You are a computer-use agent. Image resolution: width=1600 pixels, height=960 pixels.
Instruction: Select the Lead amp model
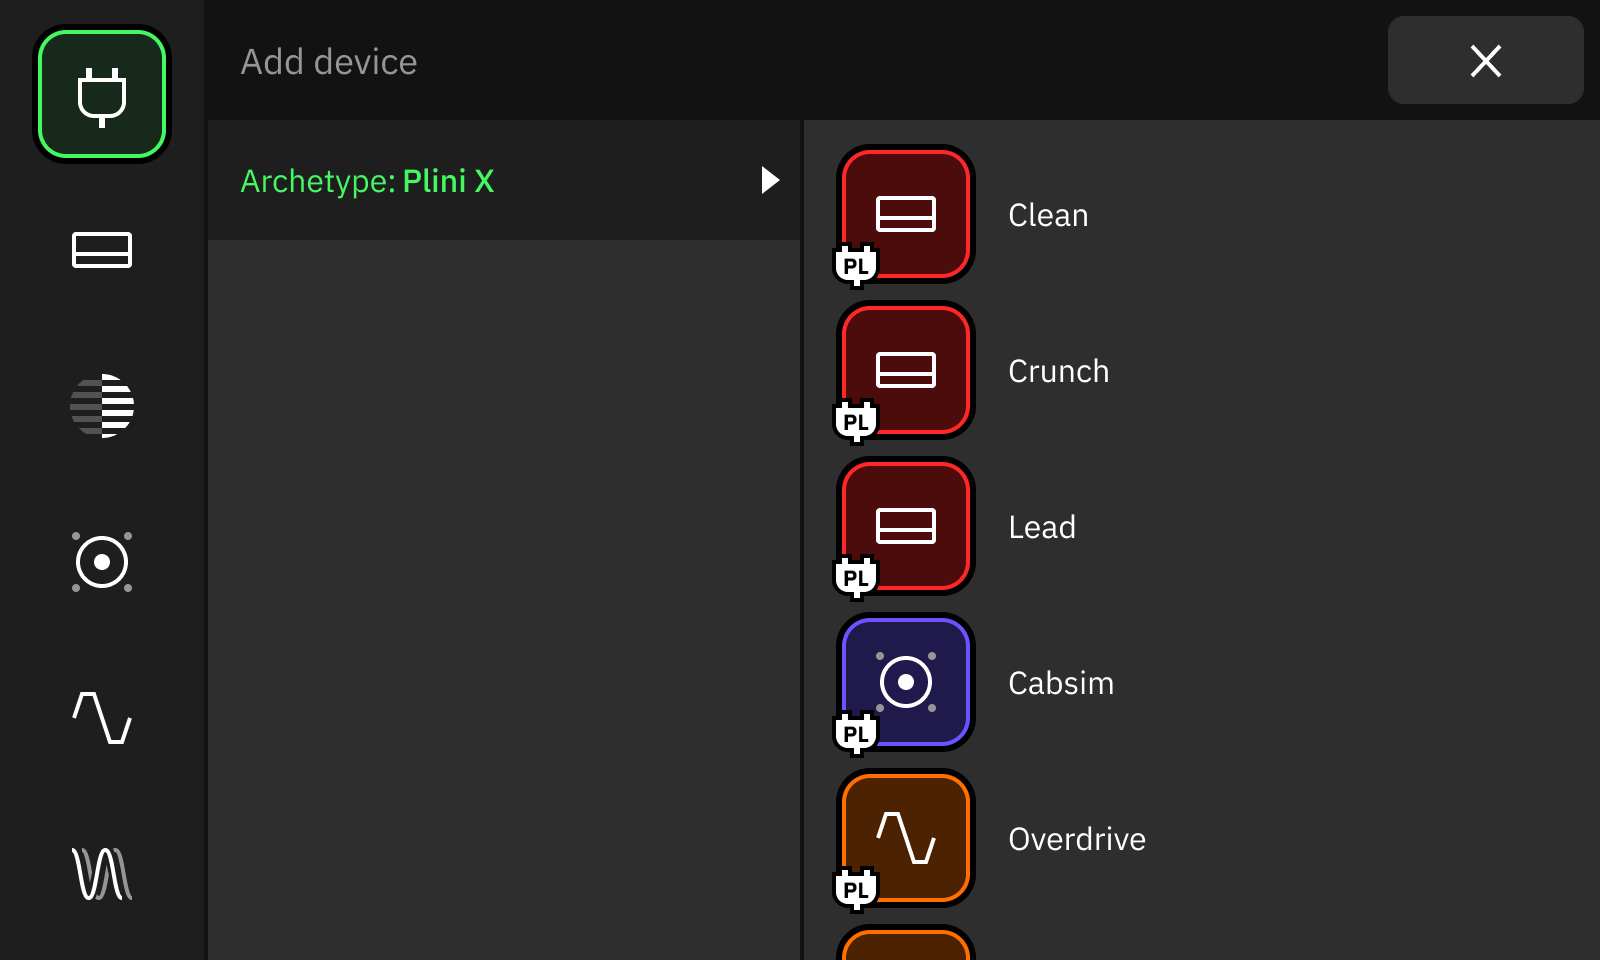(x=1042, y=527)
